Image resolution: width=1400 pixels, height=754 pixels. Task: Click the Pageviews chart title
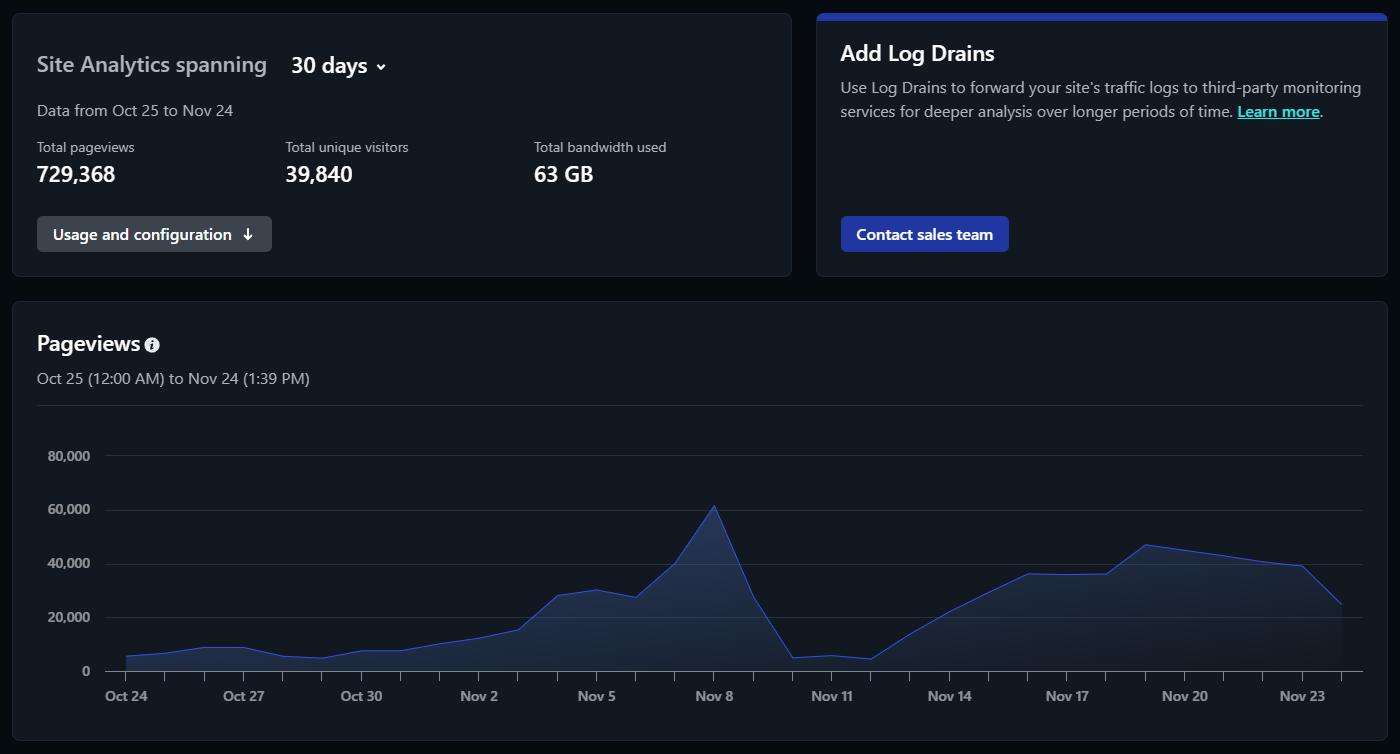[x=88, y=344]
